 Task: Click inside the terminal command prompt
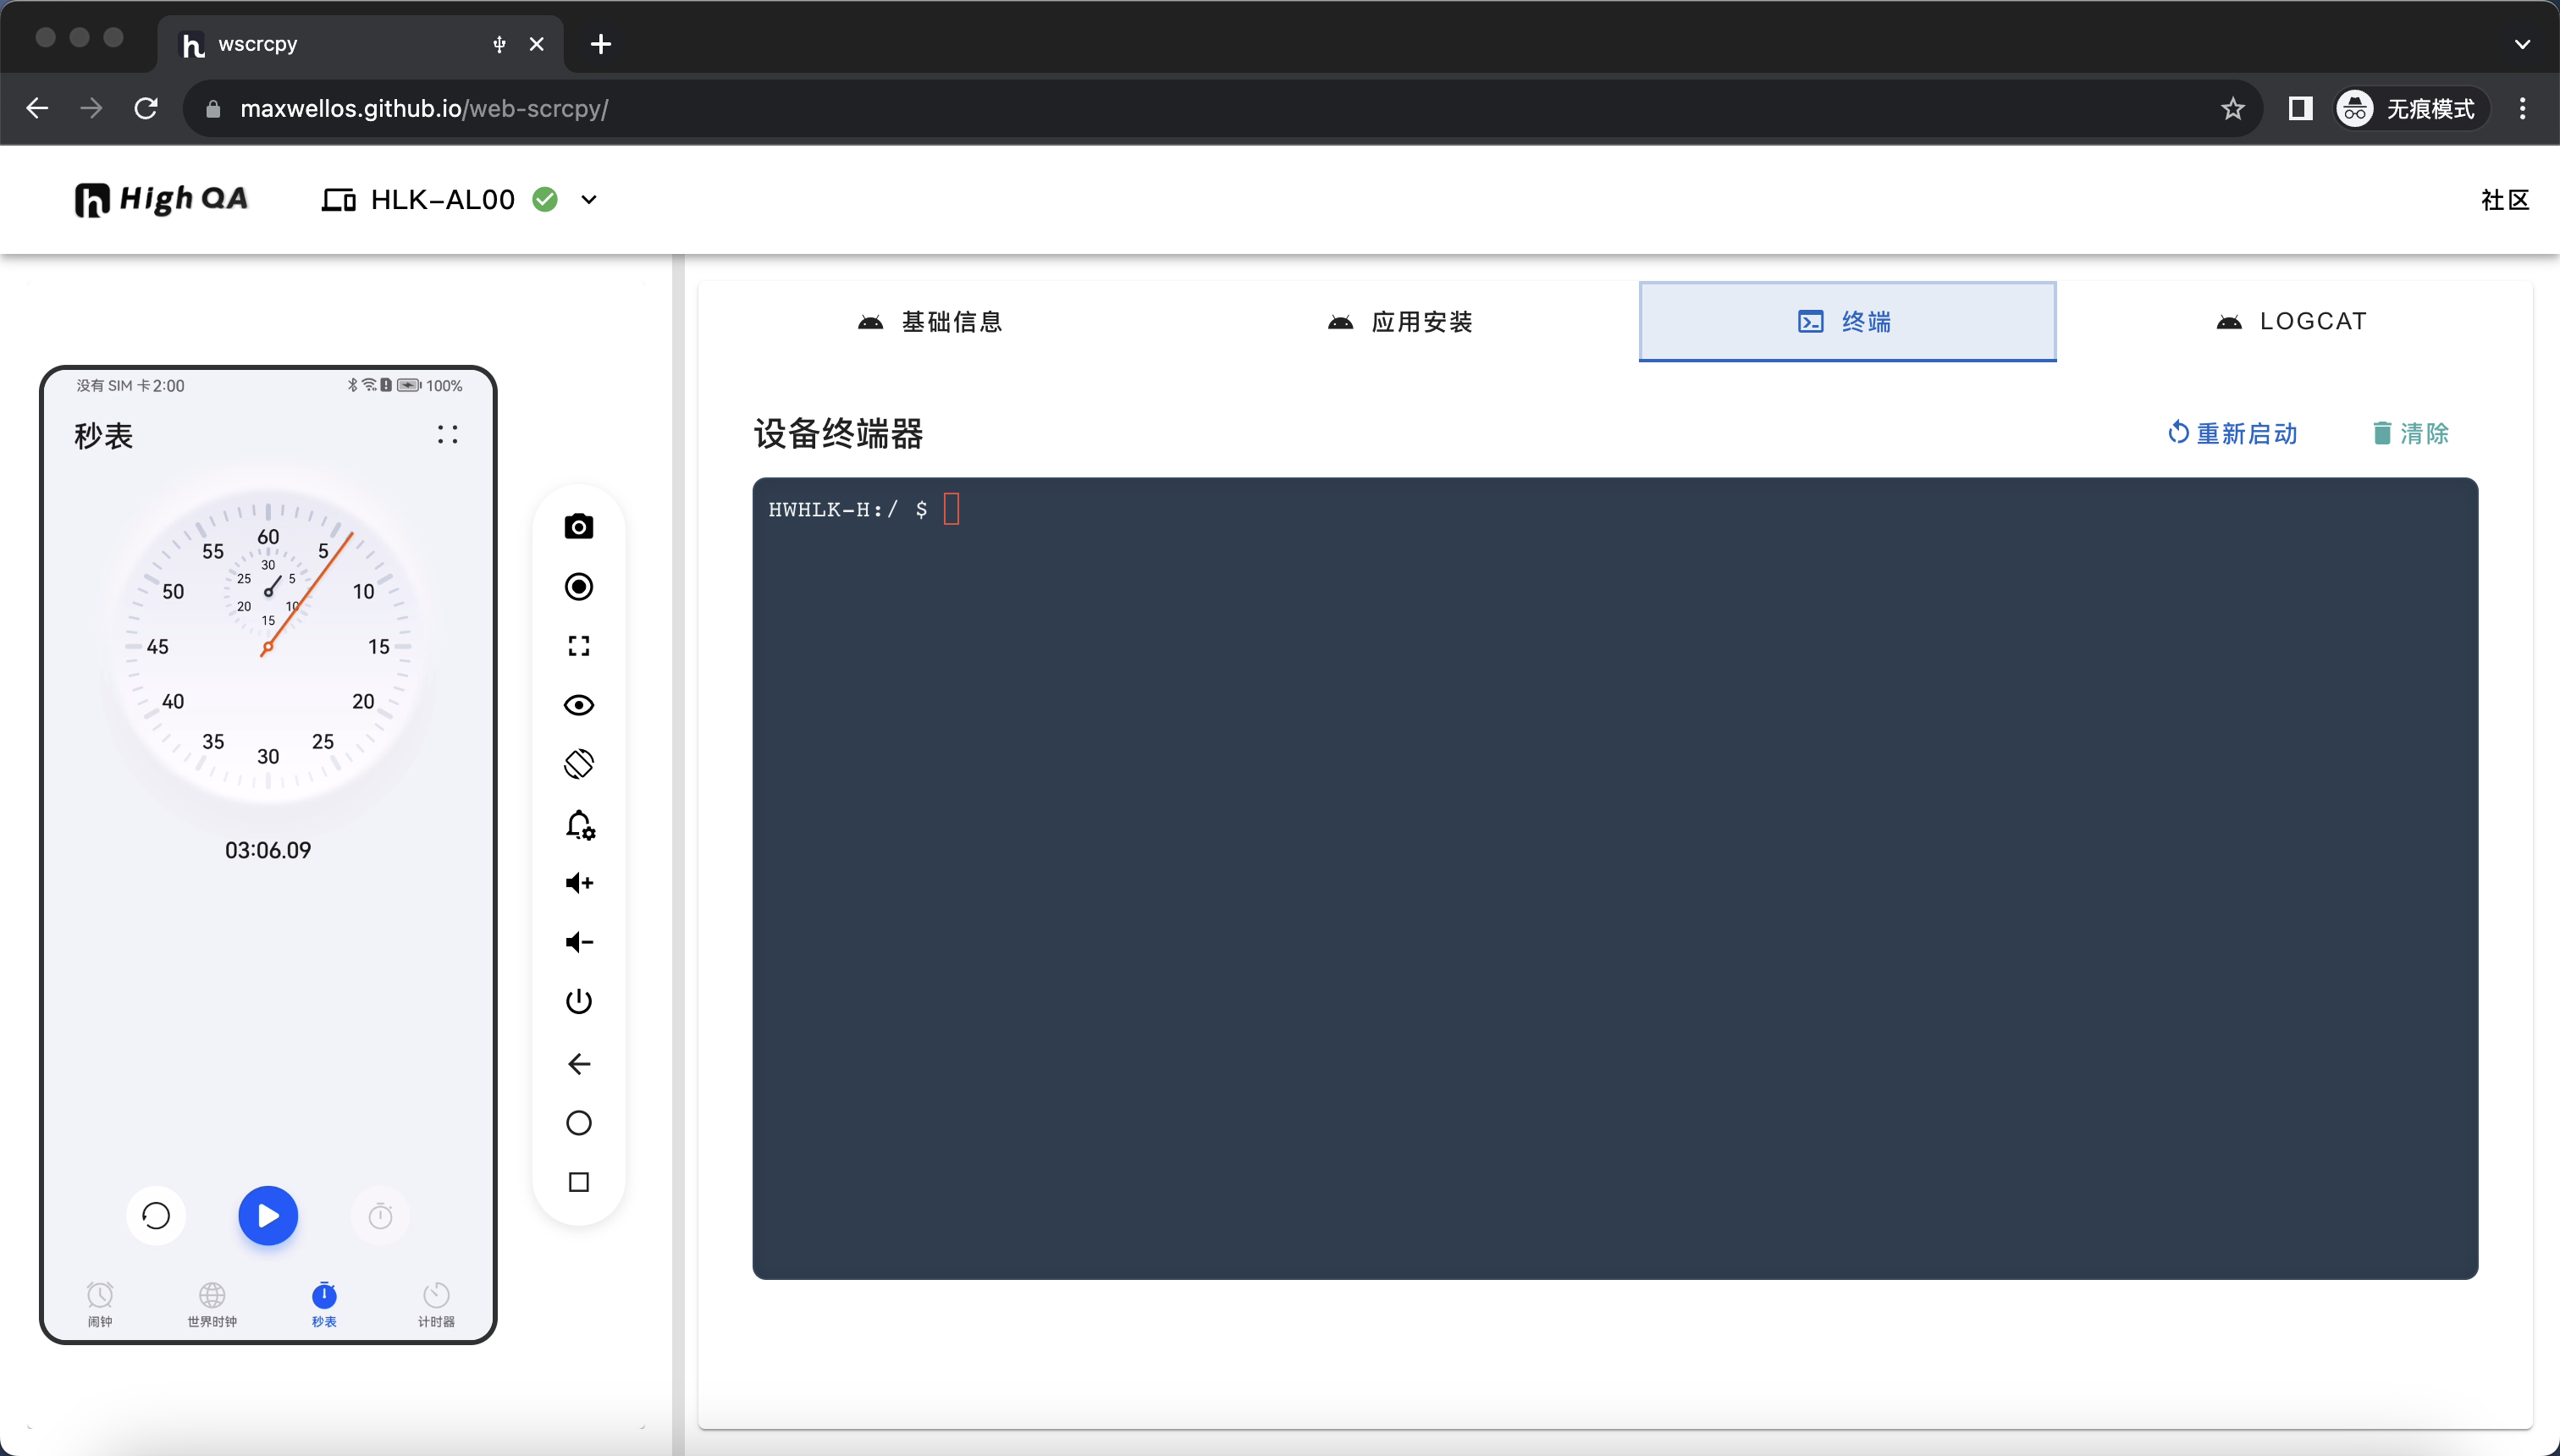click(x=952, y=510)
